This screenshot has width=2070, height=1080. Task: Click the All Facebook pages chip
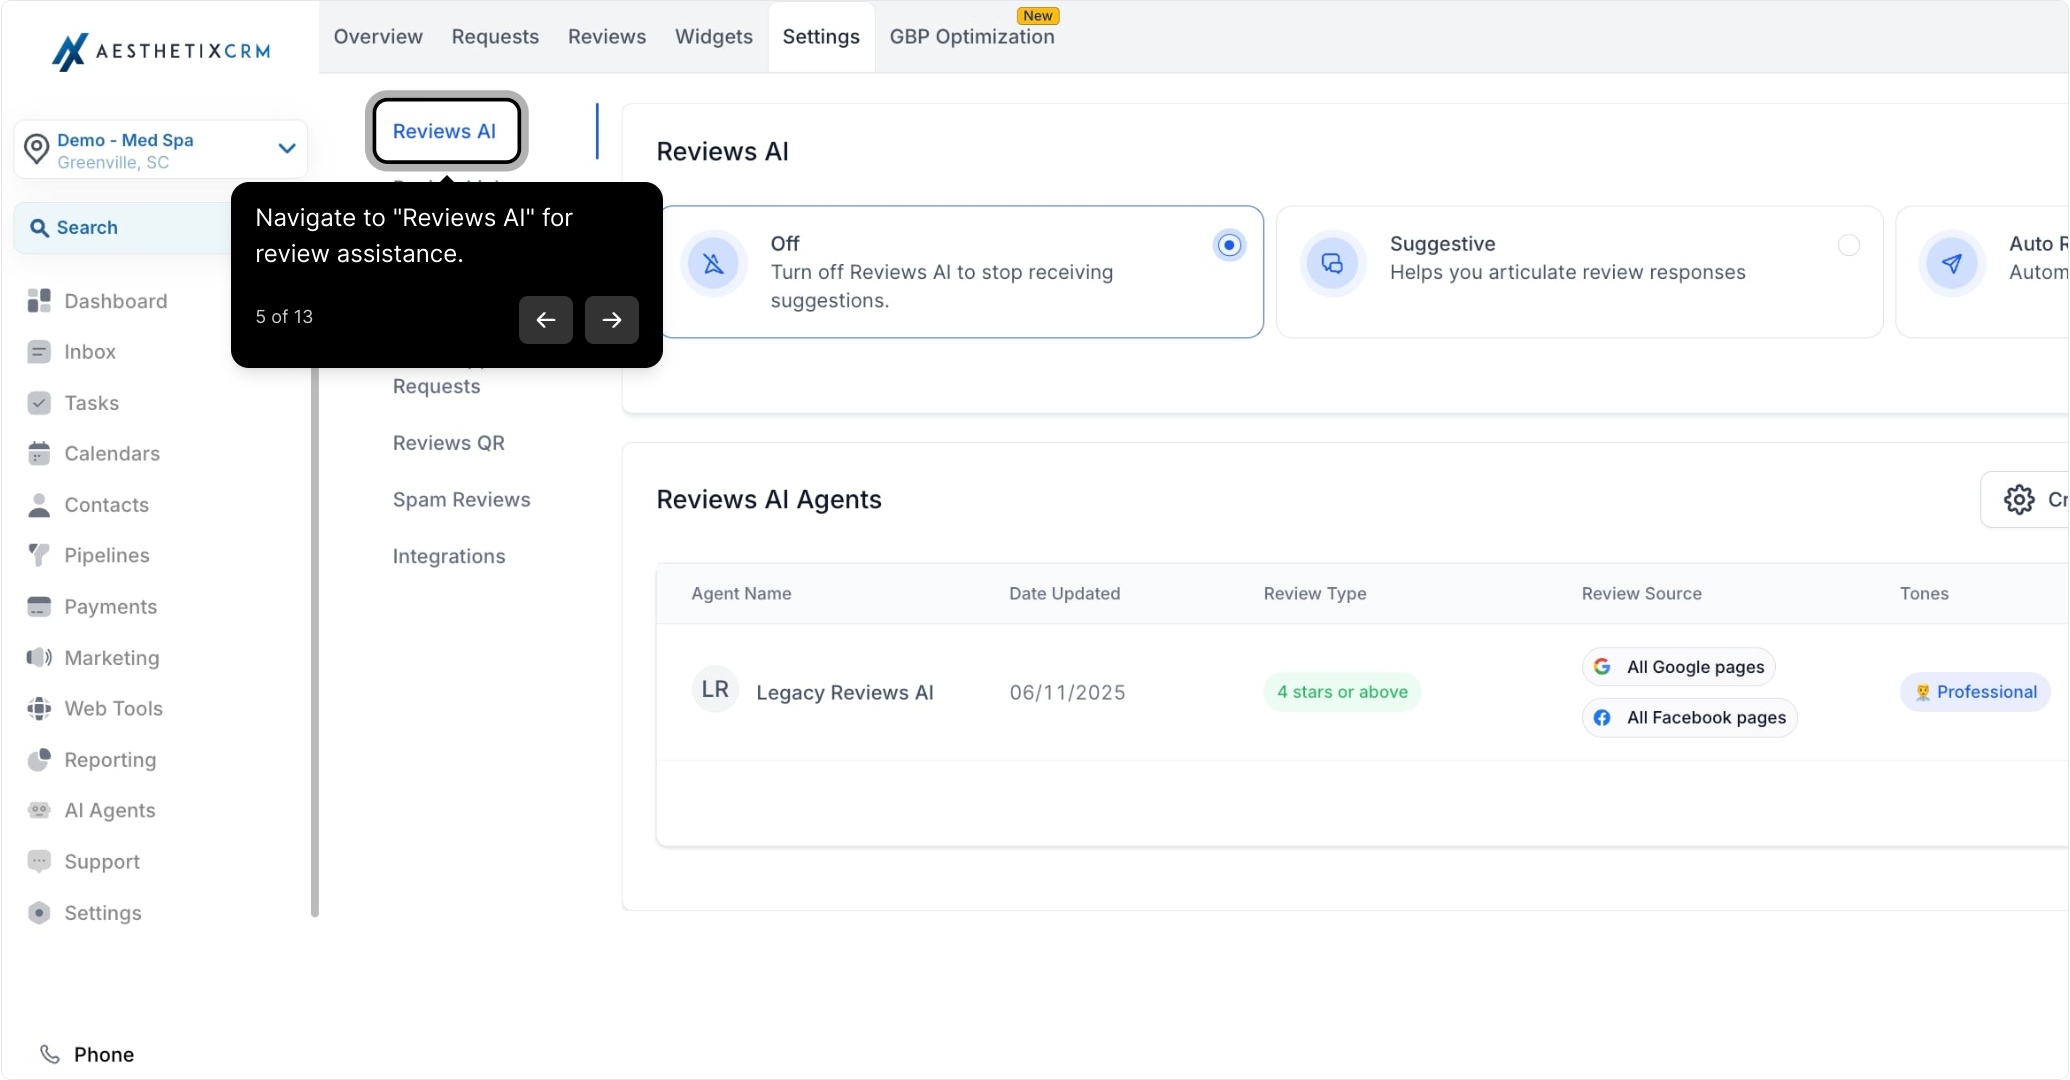pos(1690,718)
